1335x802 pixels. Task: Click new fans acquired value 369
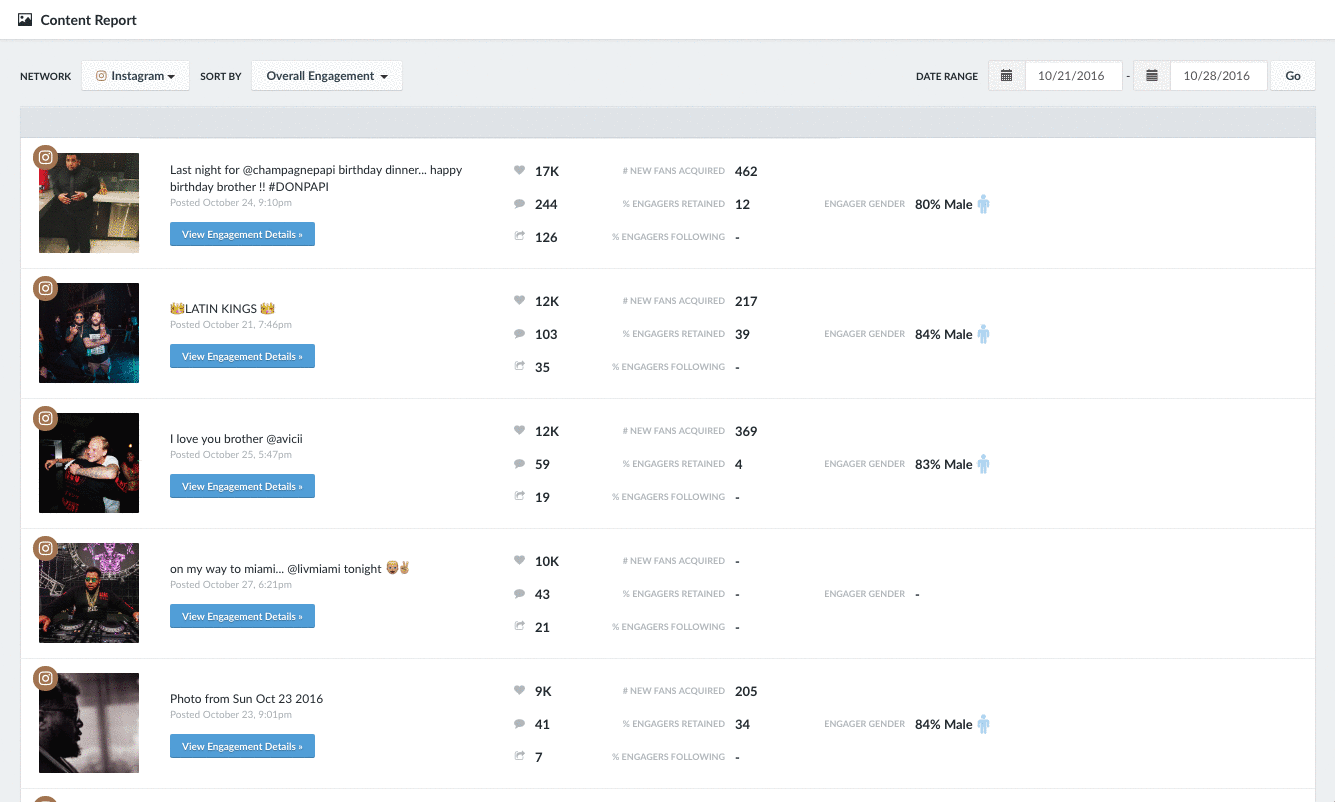(x=746, y=431)
